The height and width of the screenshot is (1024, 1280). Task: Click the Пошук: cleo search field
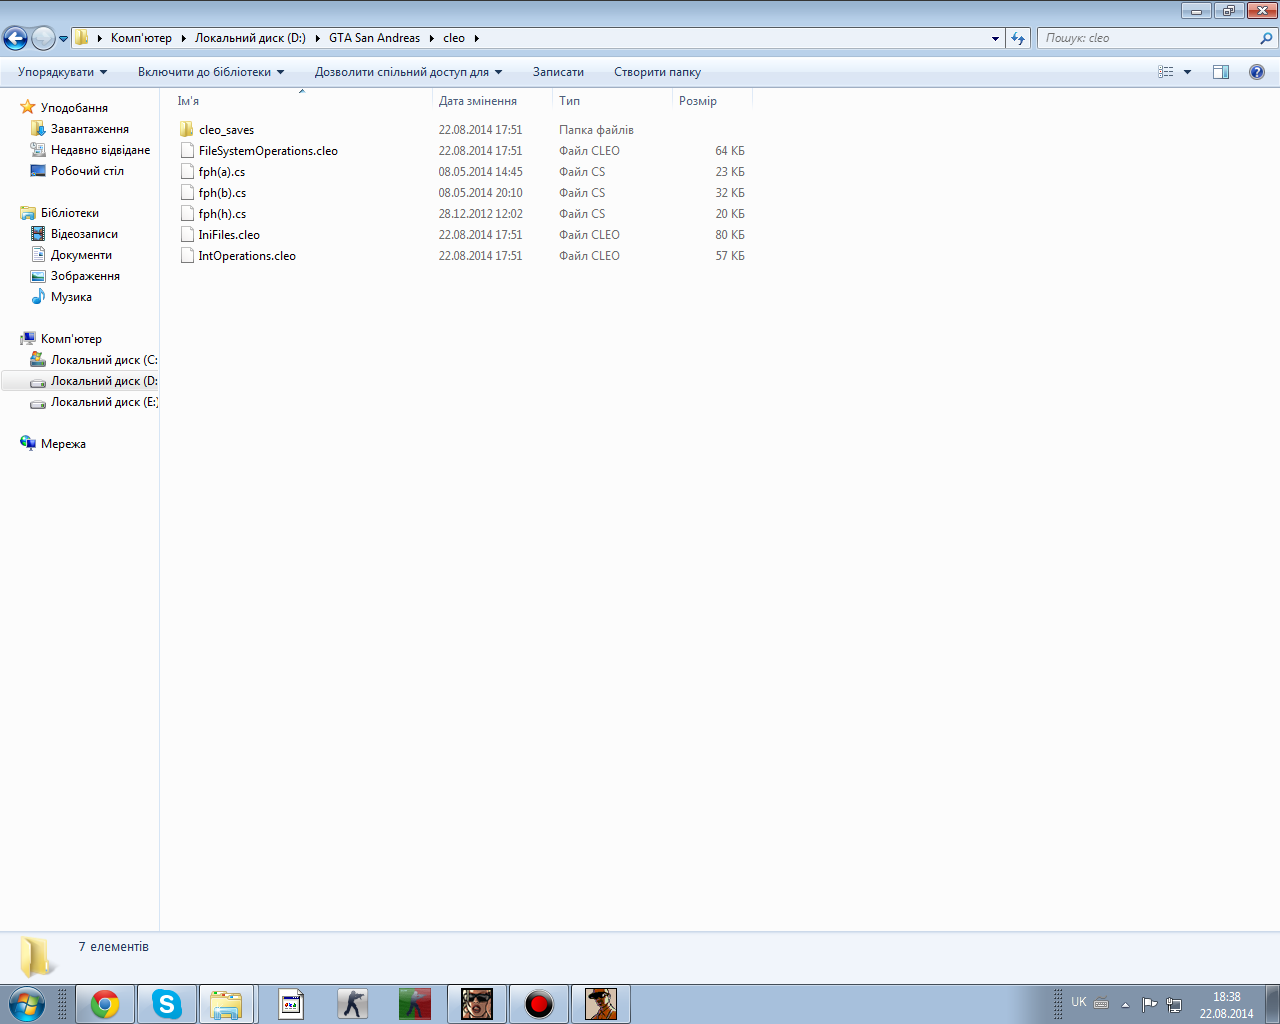pos(1148,38)
